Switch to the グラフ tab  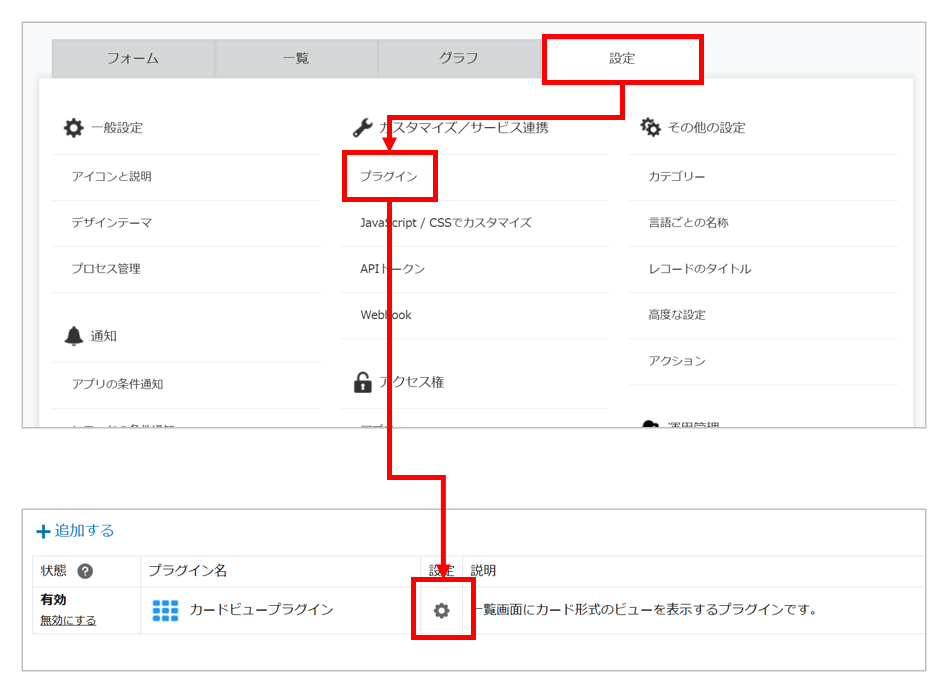pos(459,58)
